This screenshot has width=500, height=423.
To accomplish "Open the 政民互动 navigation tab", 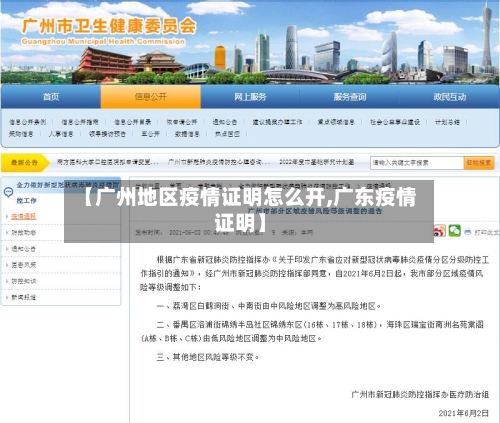I will pos(449,97).
